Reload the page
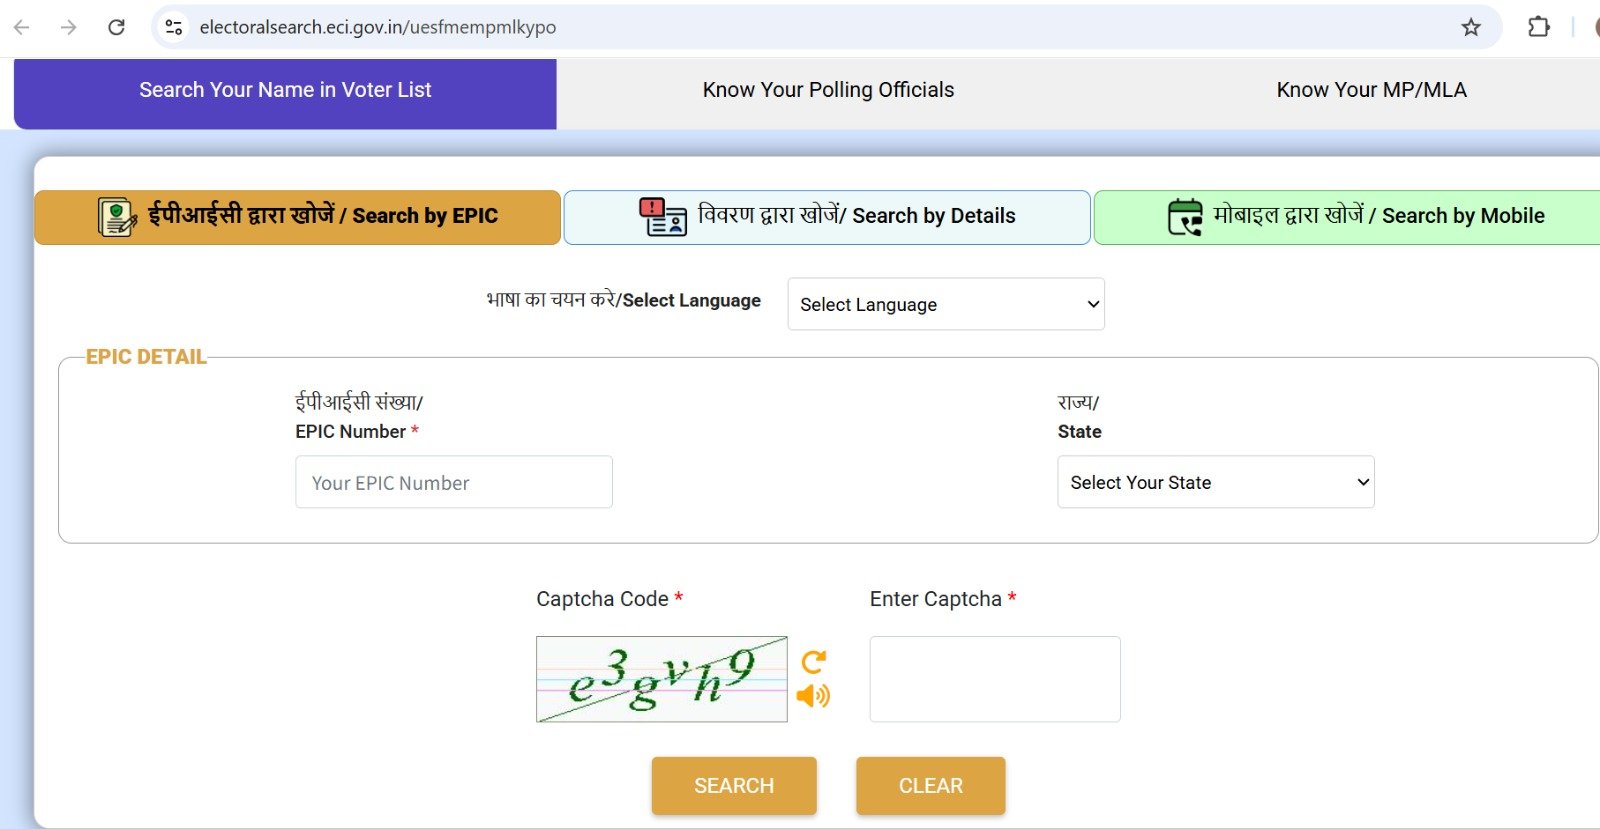Screen dimensions: 1600x829 pyautogui.click(x=116, y=27)
